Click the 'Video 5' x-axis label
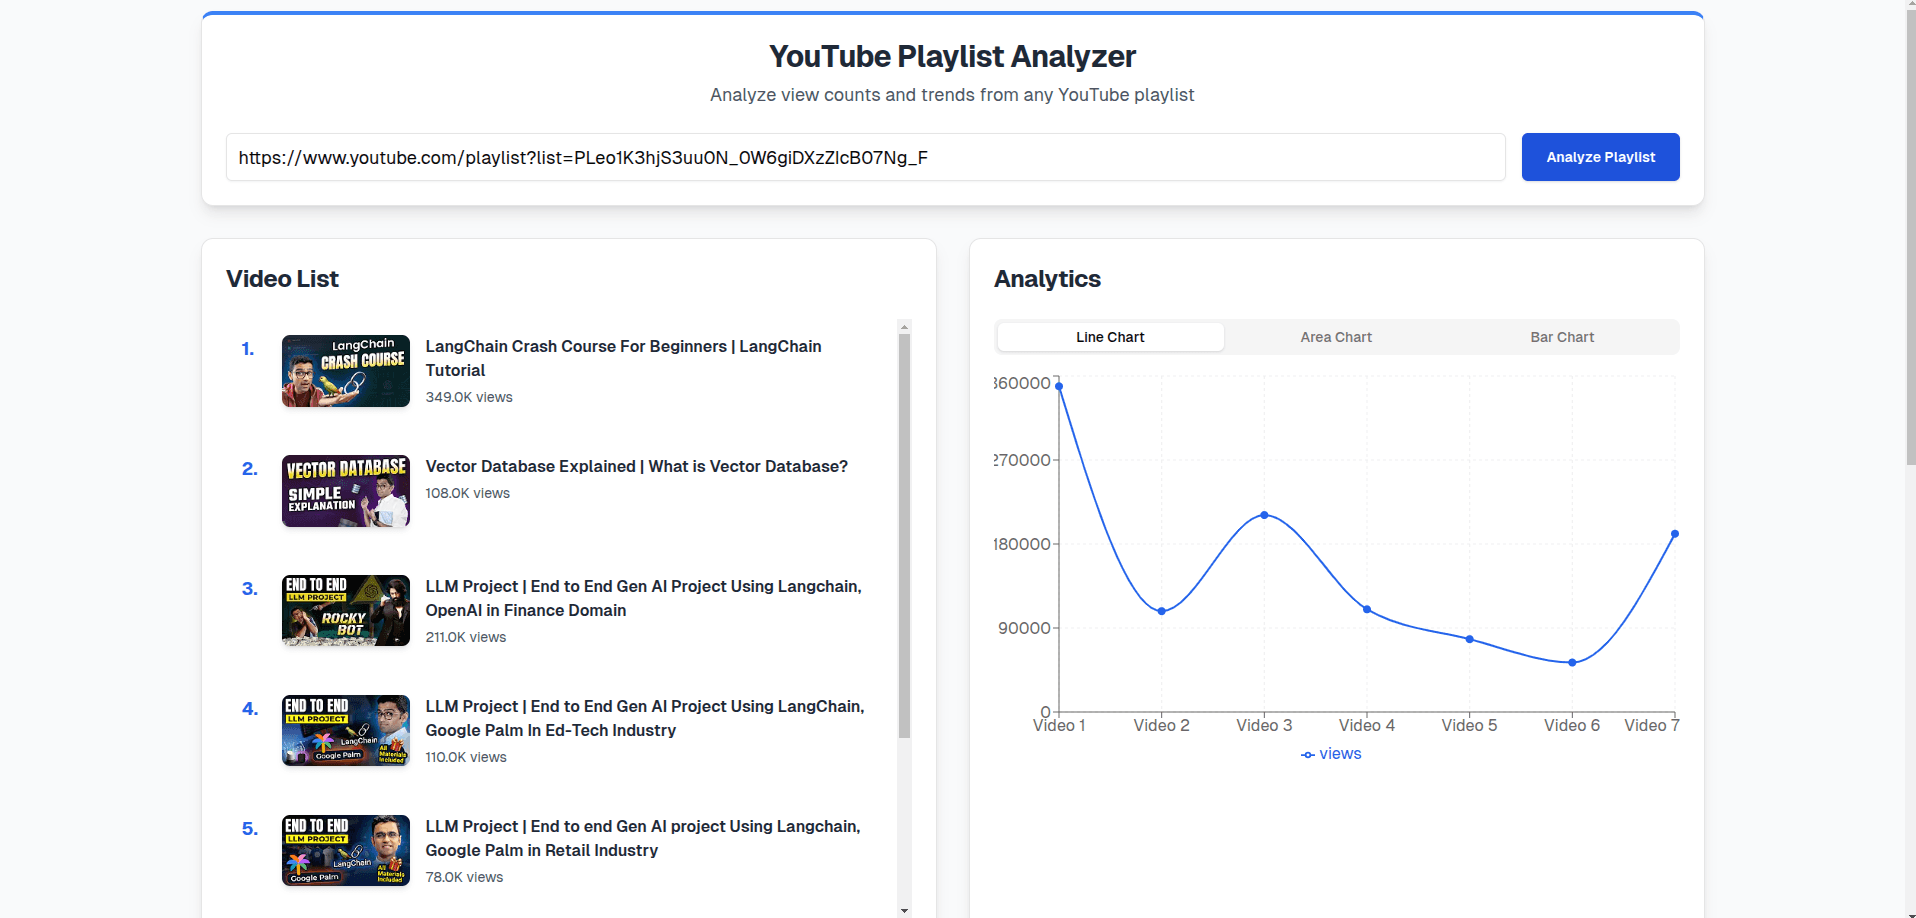The width and height of the screenshot is (1916, 918). point(1469,725)
